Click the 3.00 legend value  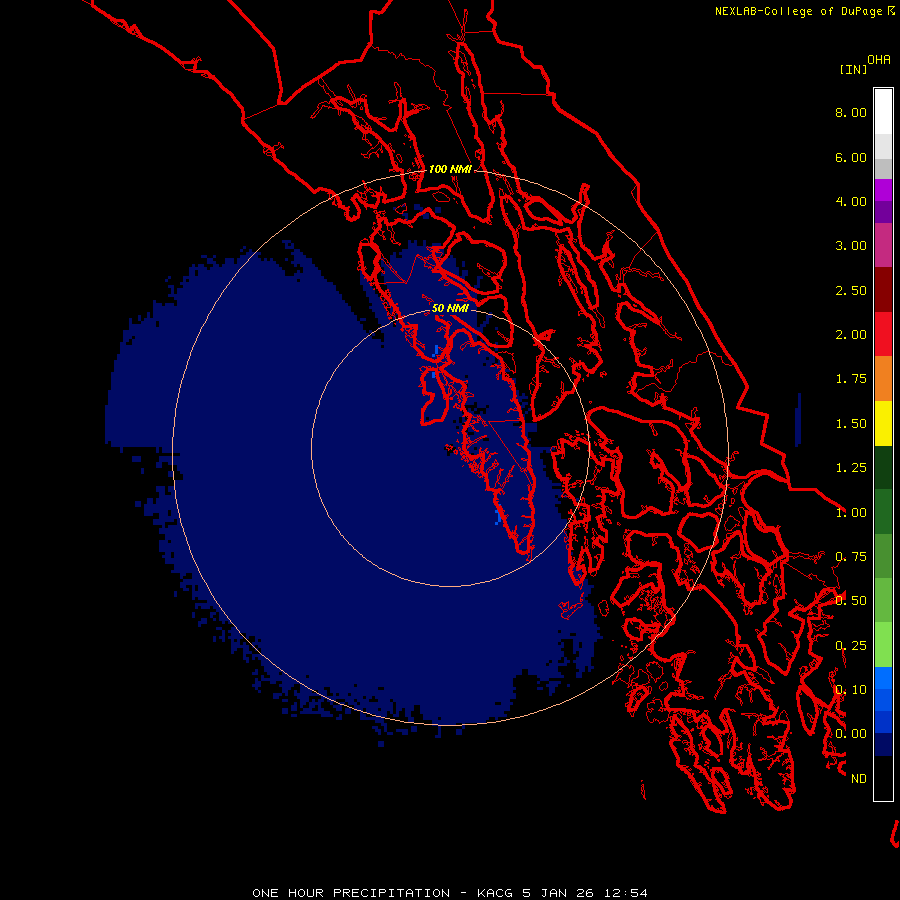(x=851, y=246)
